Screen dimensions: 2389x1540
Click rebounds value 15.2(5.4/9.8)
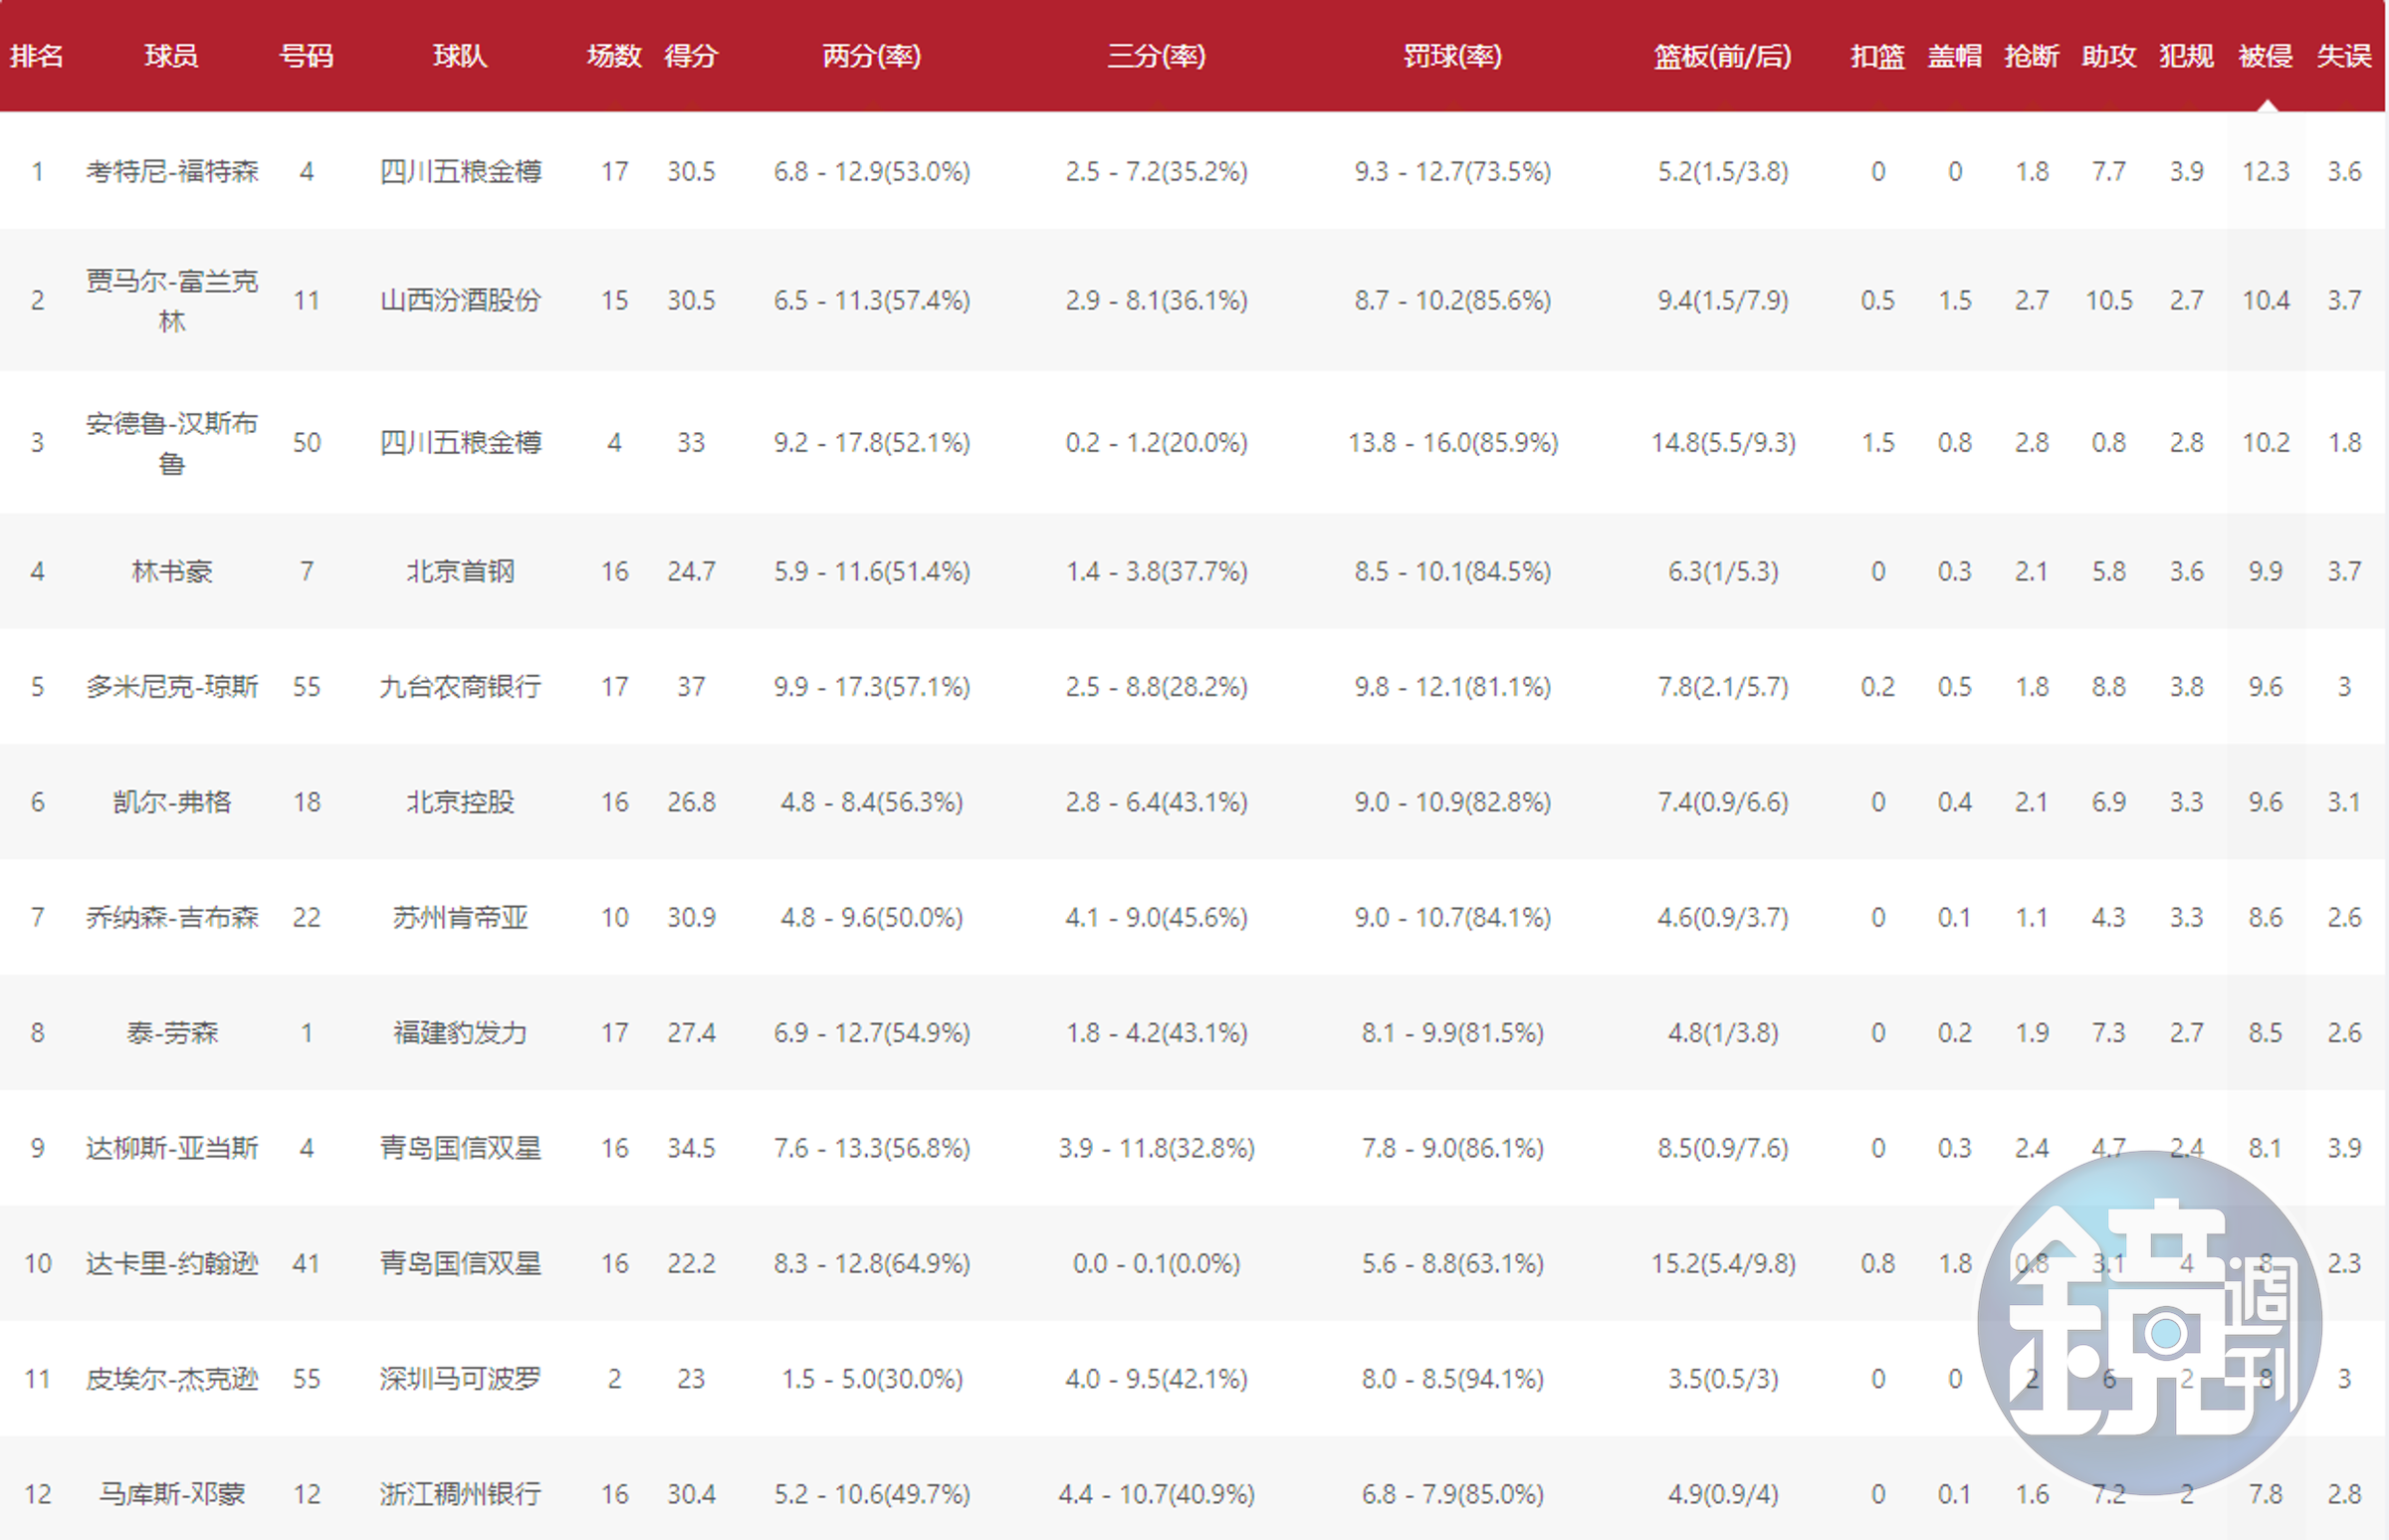tap(1723, 1263)
